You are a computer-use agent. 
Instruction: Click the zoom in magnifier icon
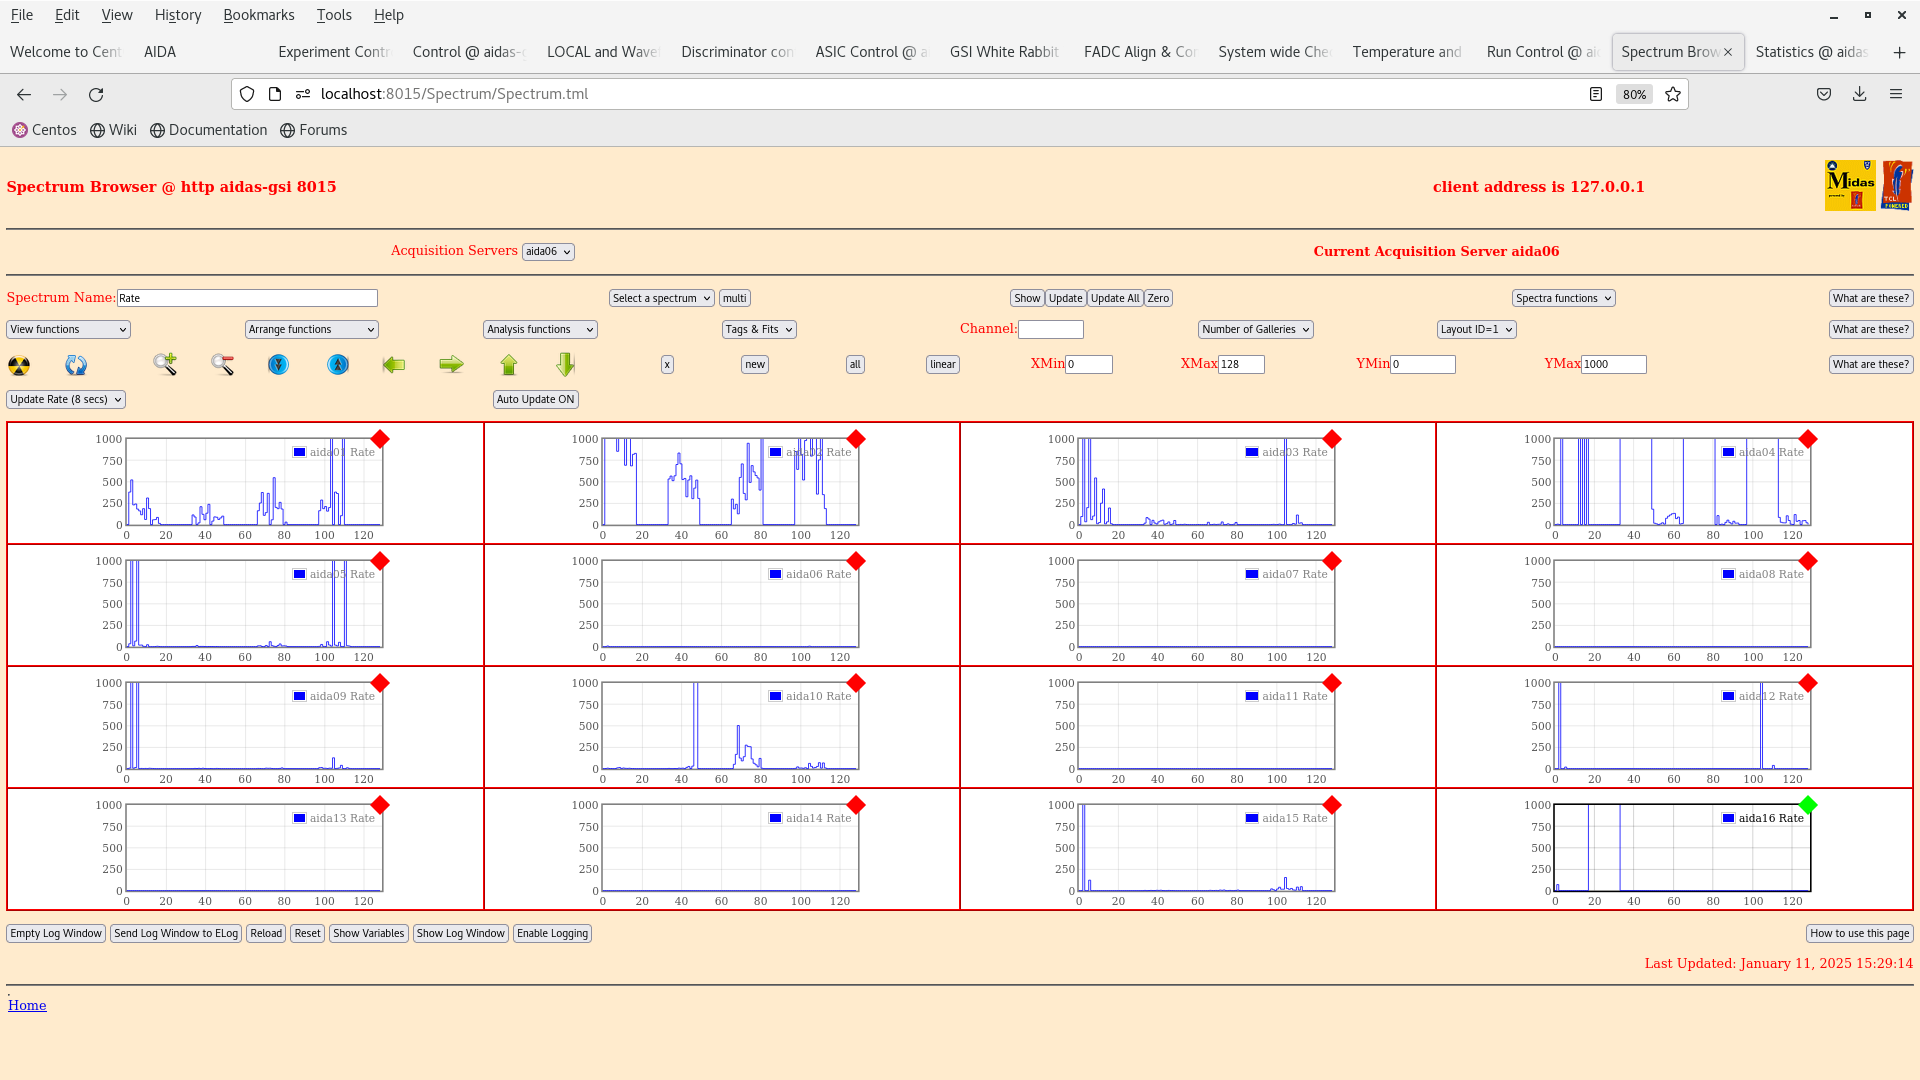point(165,365)
